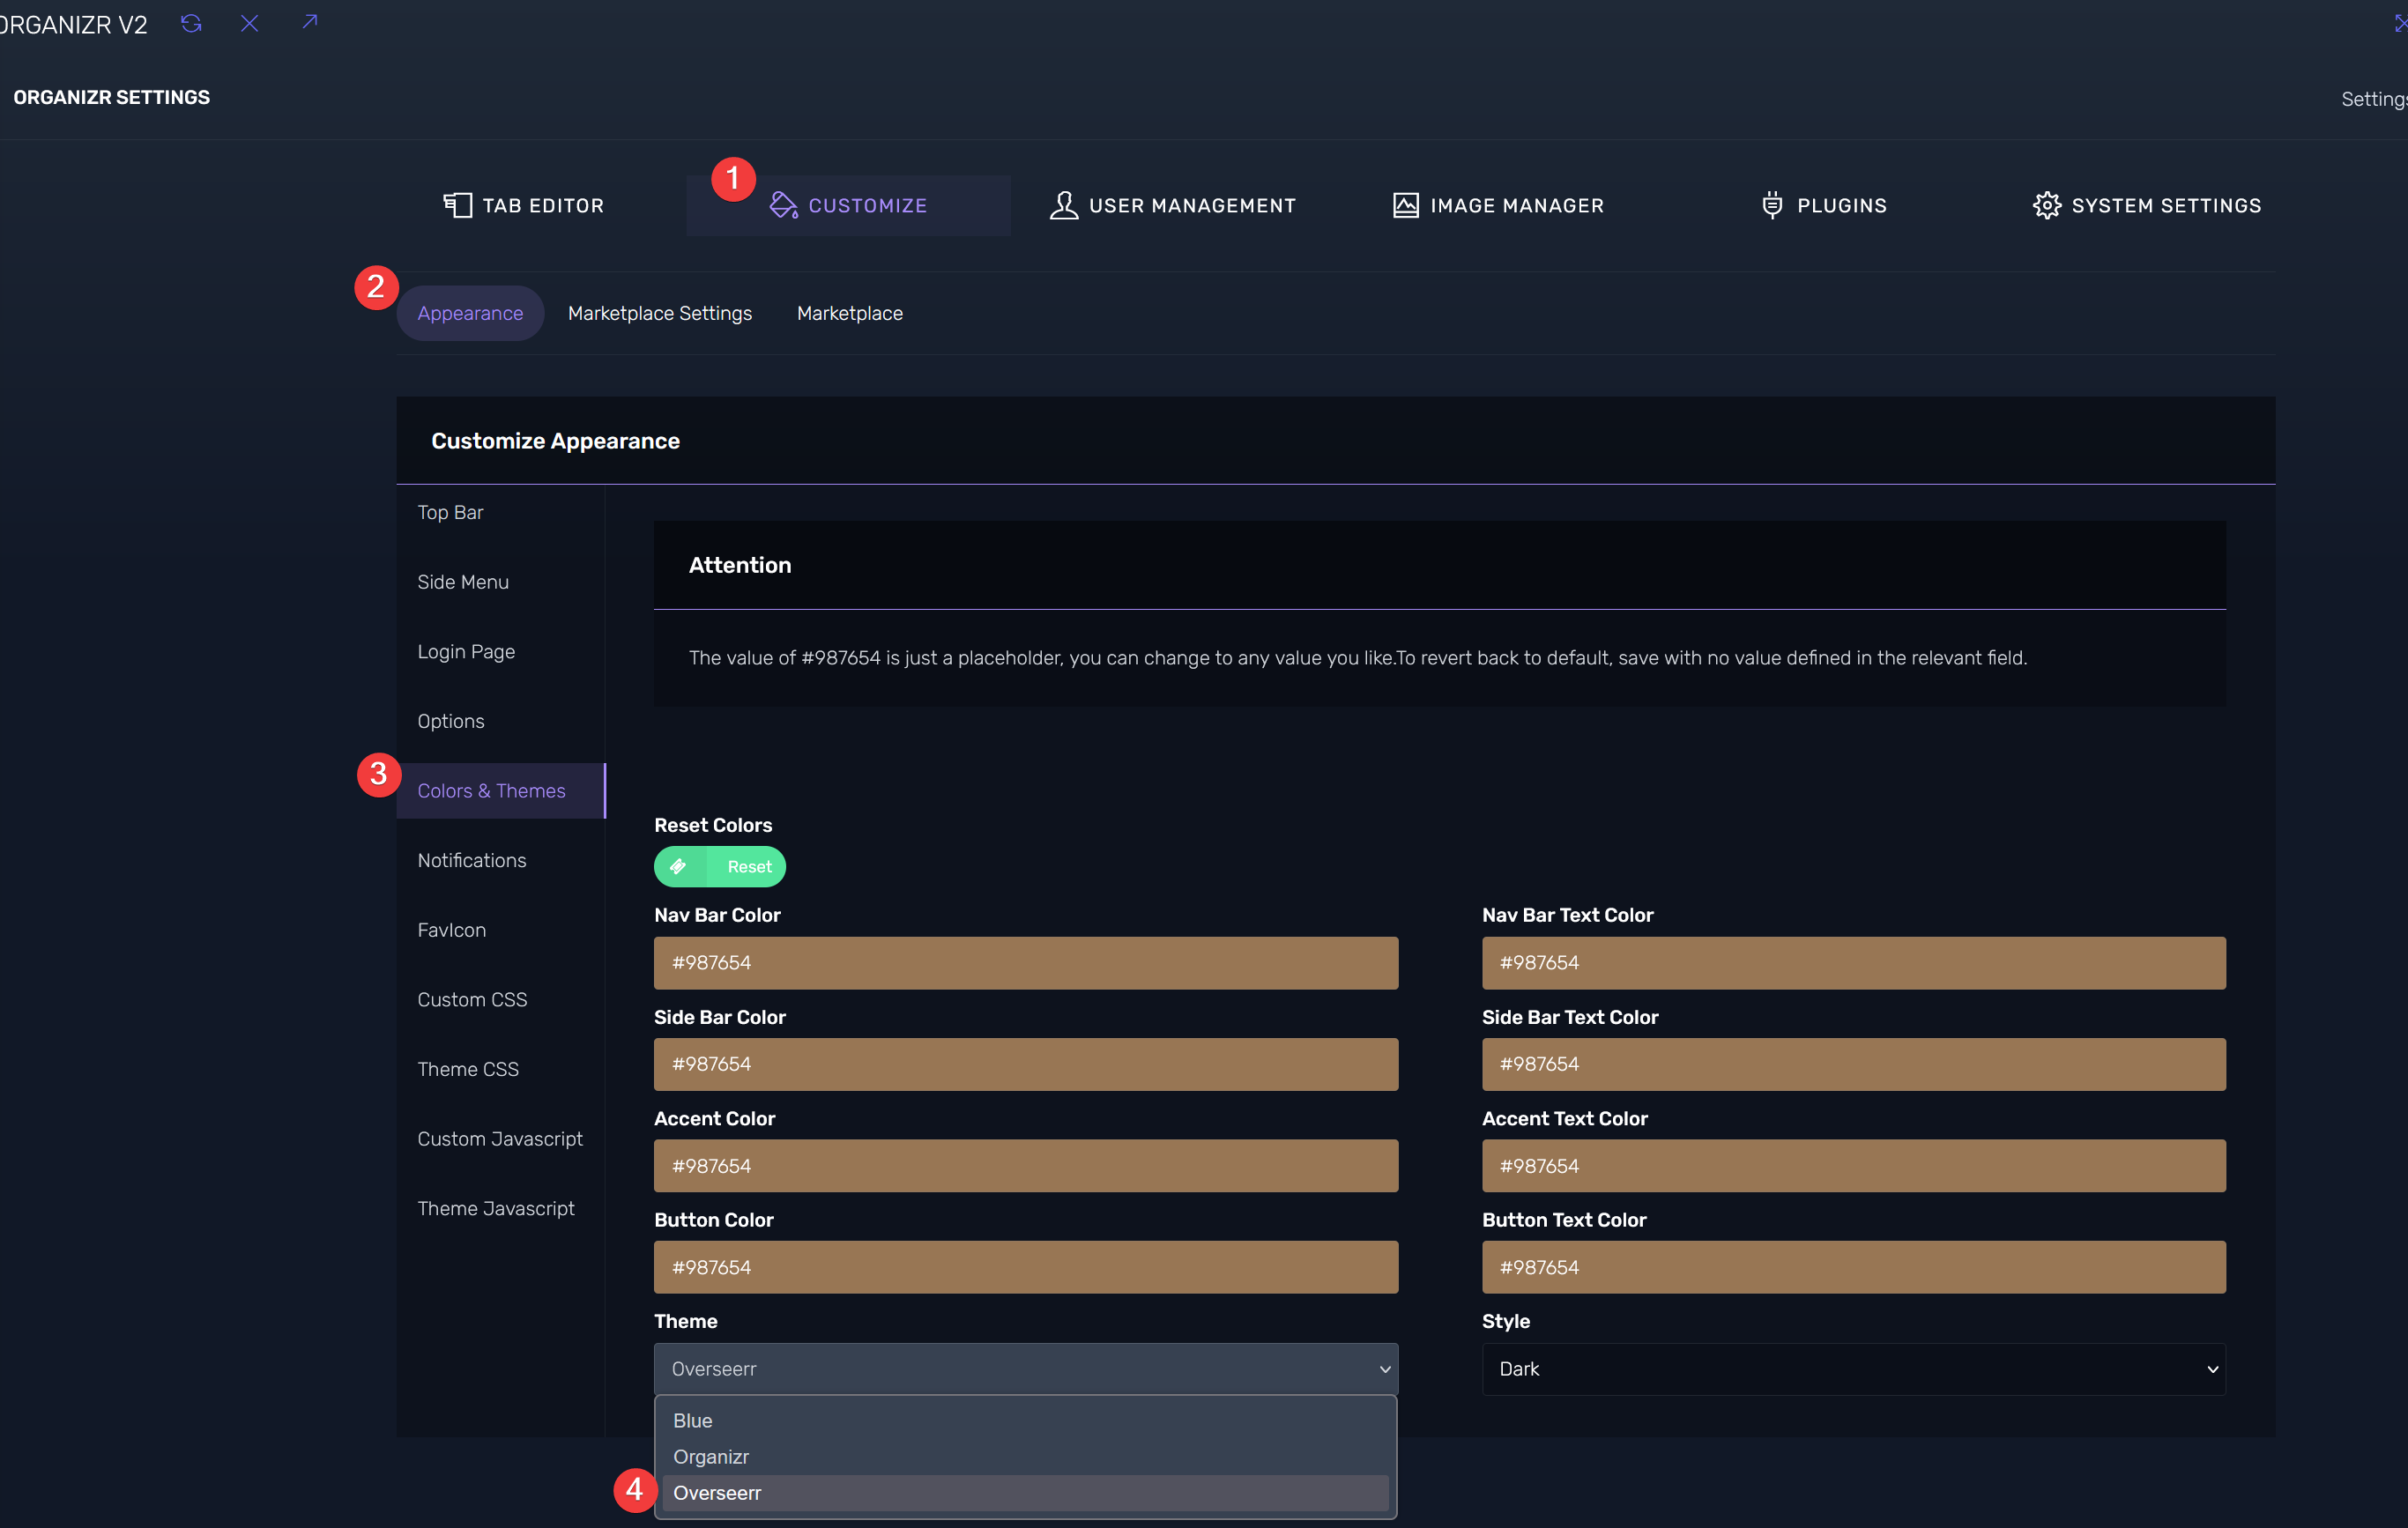Click the Reset colors button
The height and width of the screenshot is (1528, 2408).
tap(720, 866)
